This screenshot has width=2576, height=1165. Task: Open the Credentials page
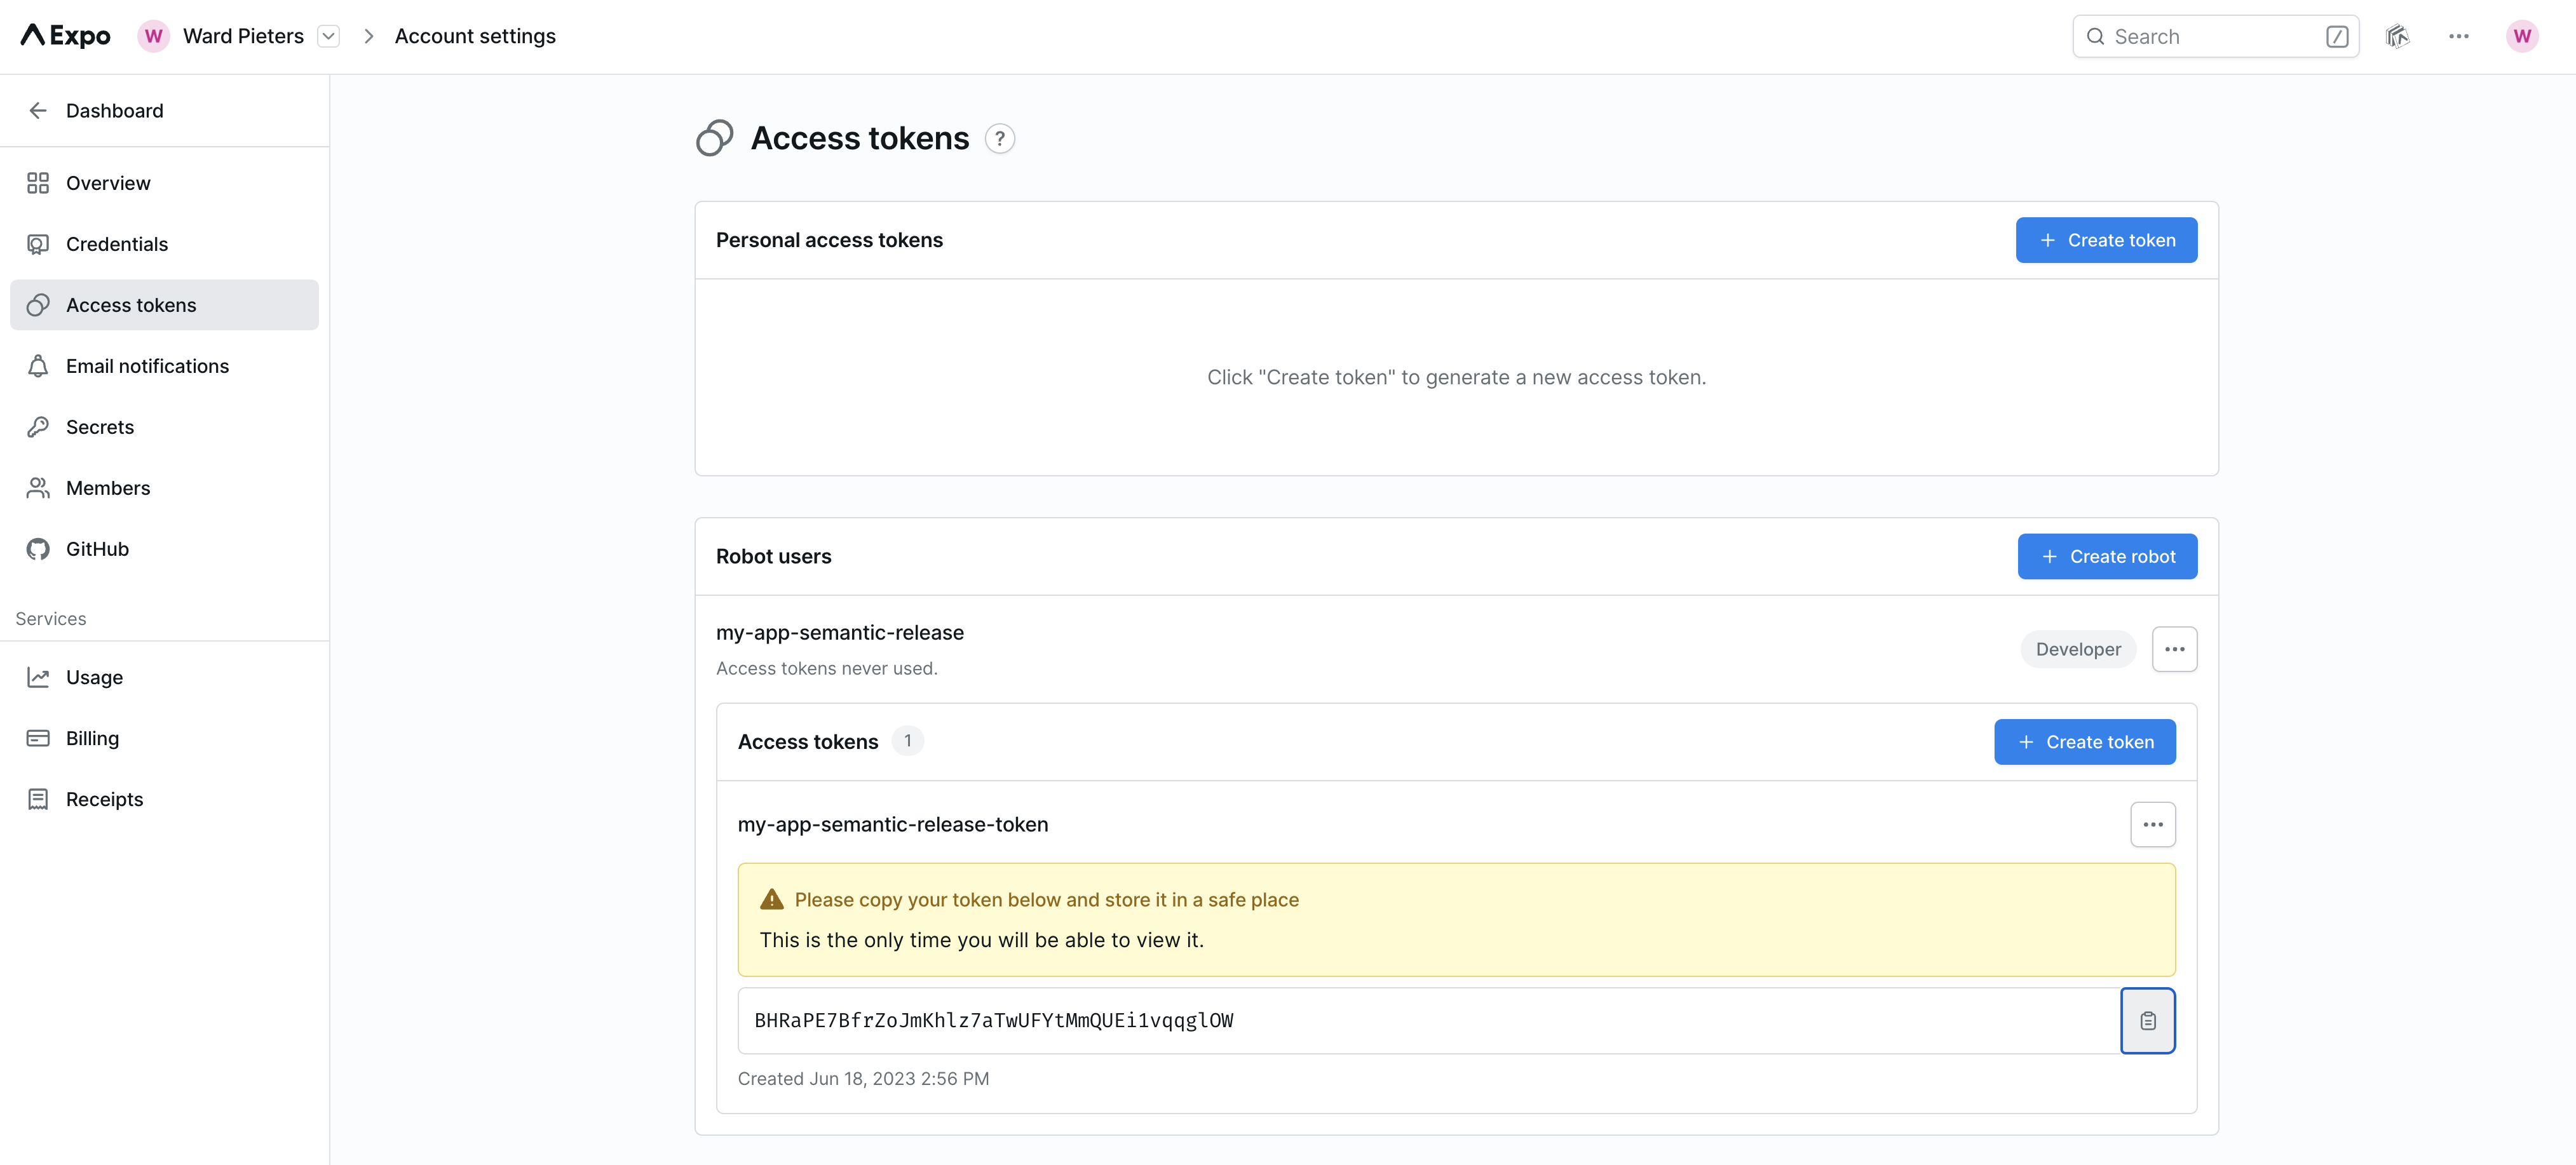click(x=116, y=244)
